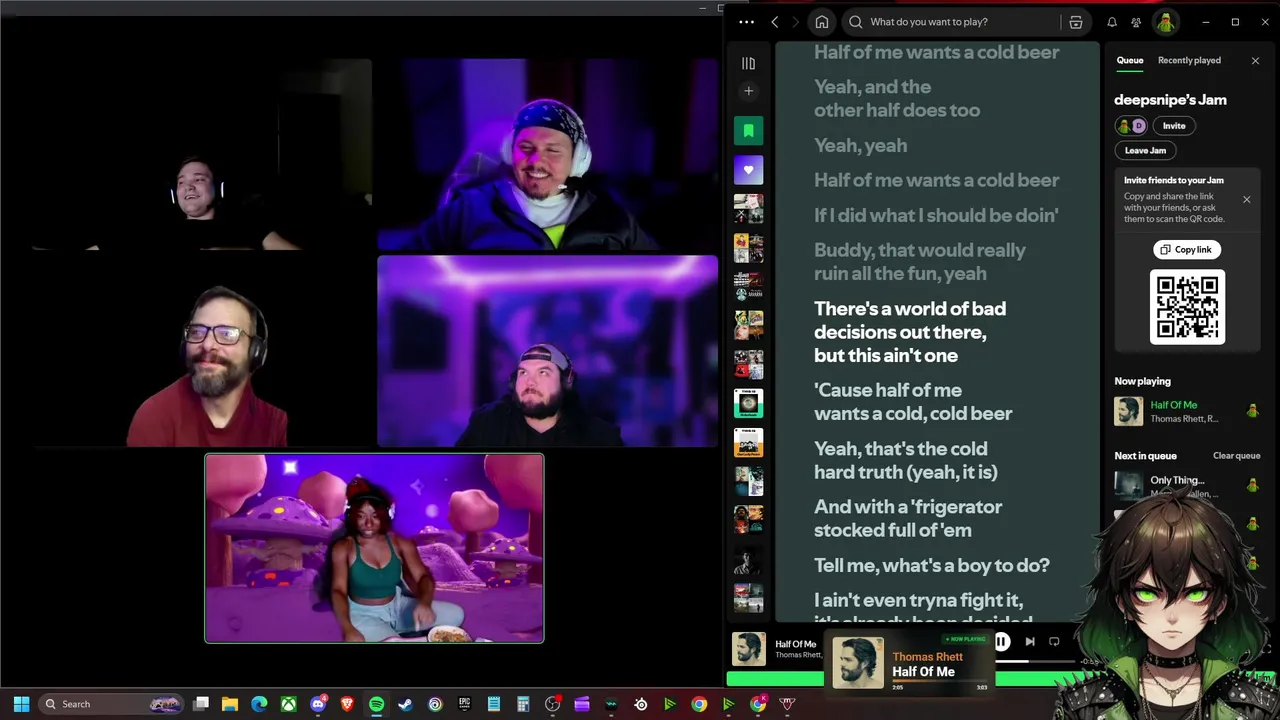
Task: Switch to the Recently played tab
Action: pyautogui.click(x=1189, y=60)
